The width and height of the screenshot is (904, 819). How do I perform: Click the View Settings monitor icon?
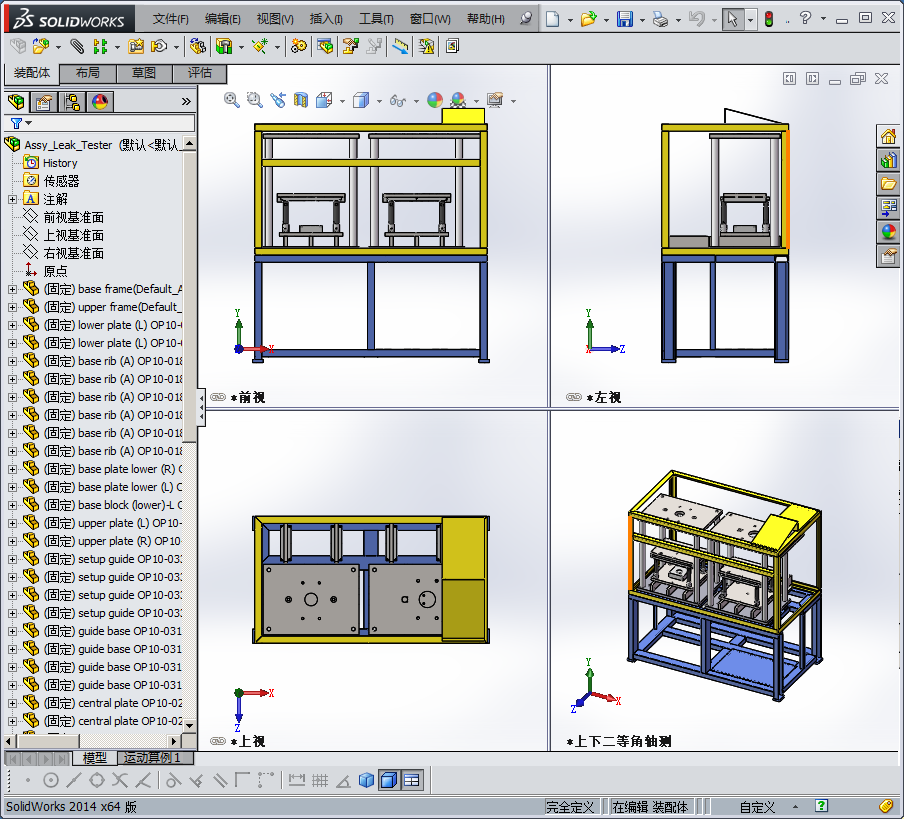pos(495,100)
